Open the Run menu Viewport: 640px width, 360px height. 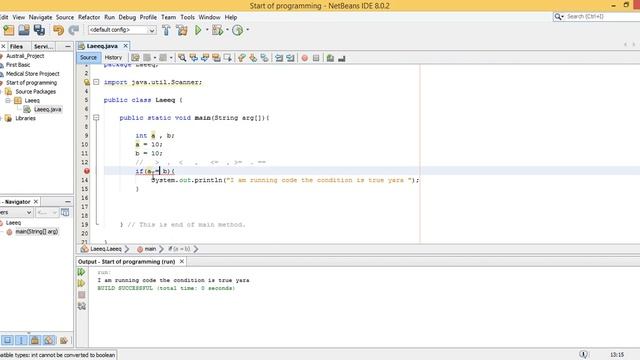109,17
